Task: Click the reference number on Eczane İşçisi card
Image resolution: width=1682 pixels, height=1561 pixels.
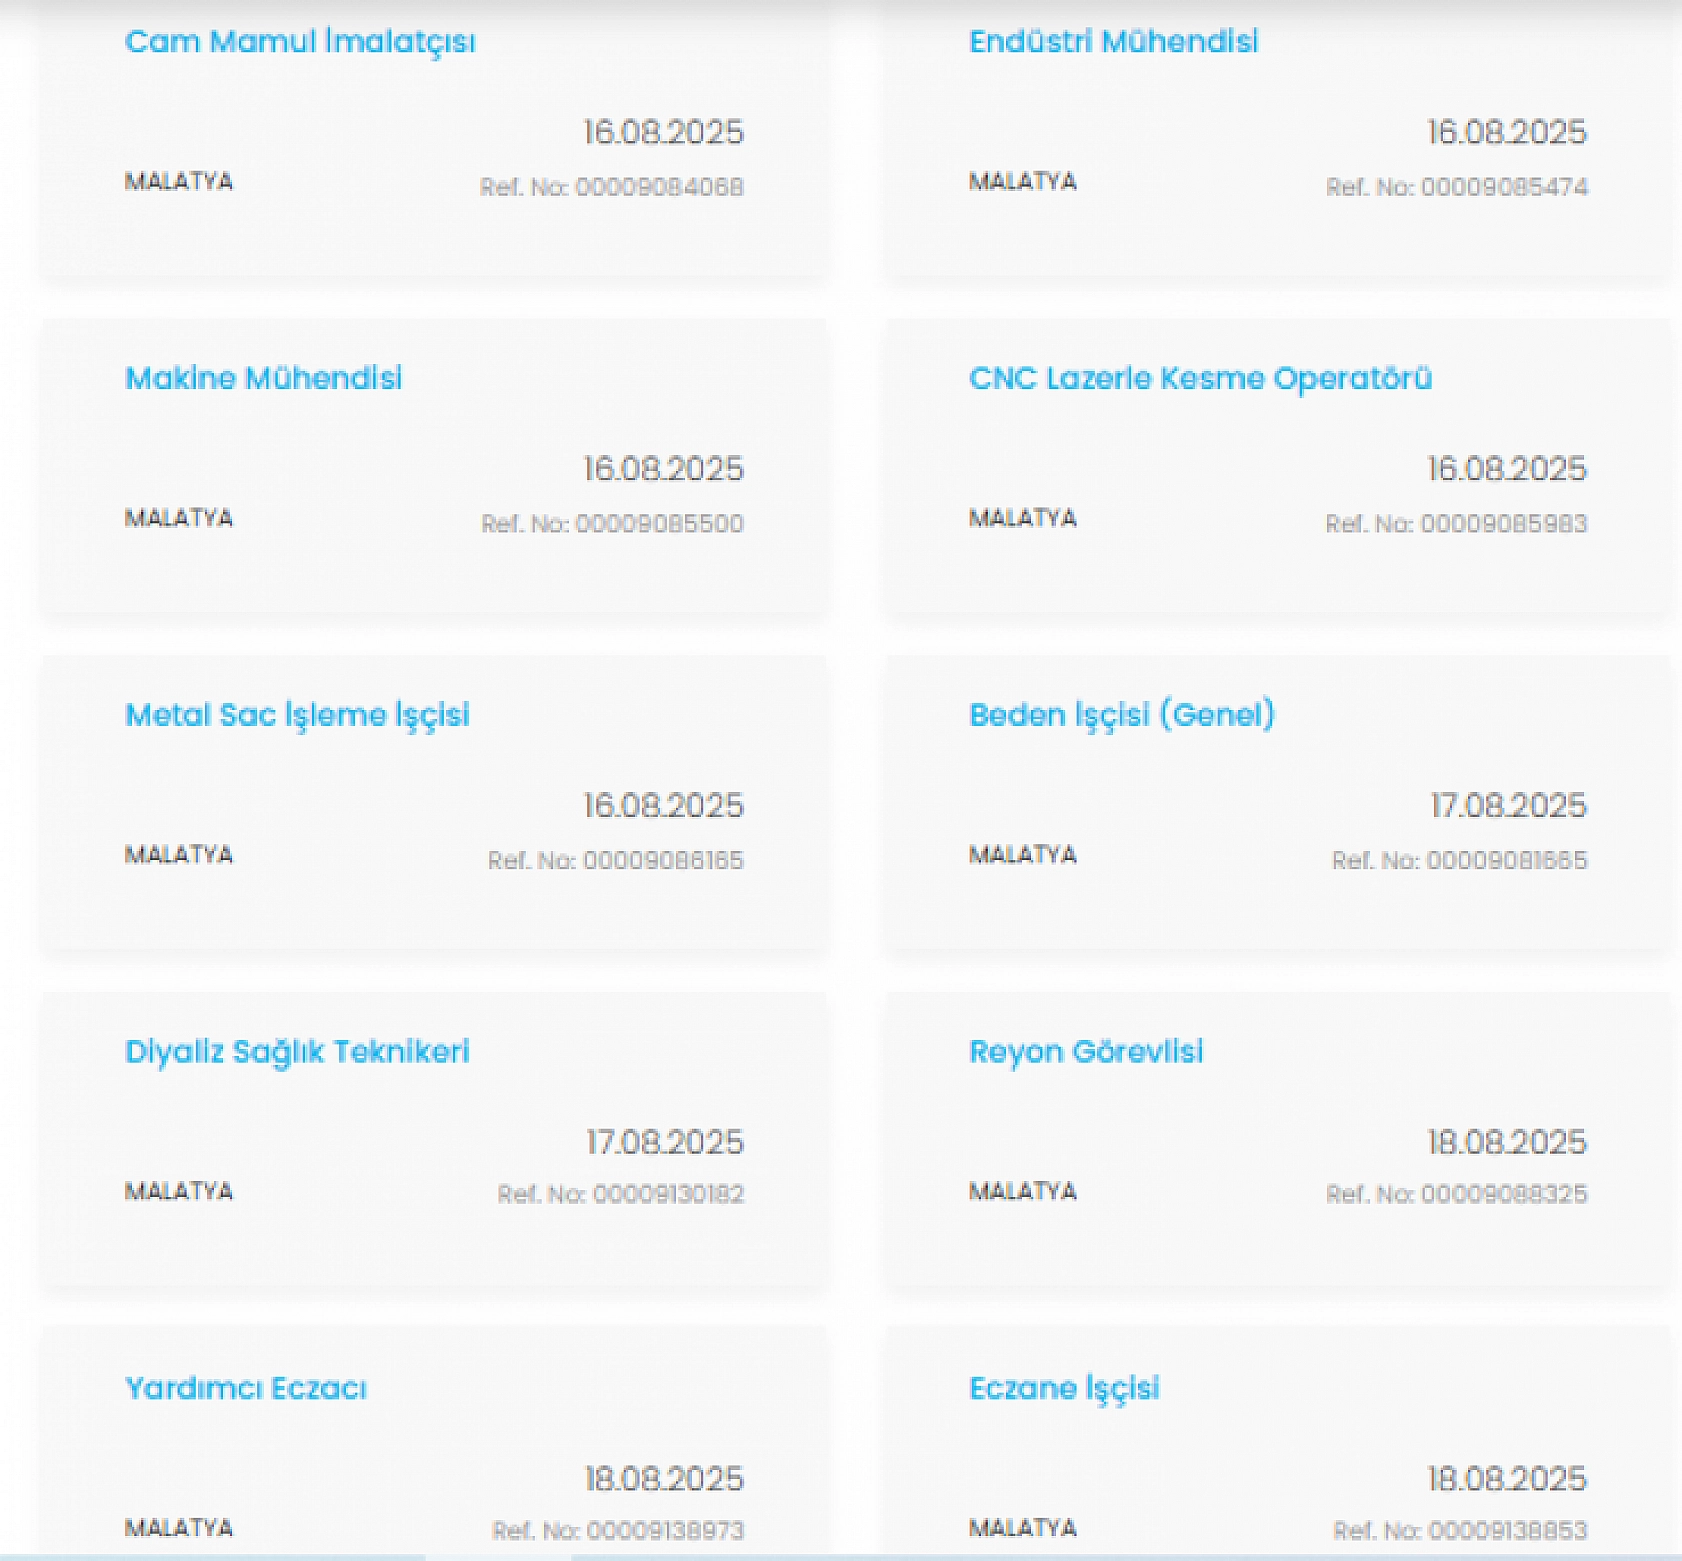Action: coord(1460,1530)
